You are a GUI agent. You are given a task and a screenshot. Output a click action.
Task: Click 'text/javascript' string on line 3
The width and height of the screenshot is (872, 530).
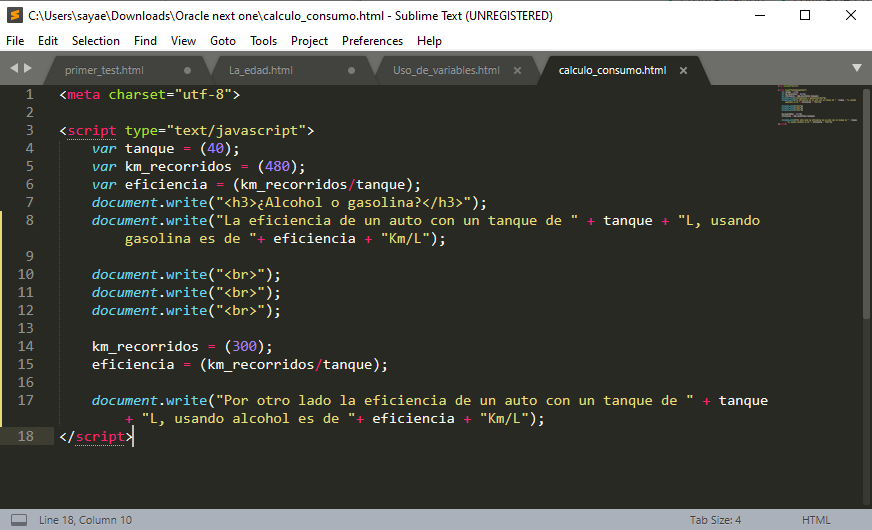pos(236,131)
